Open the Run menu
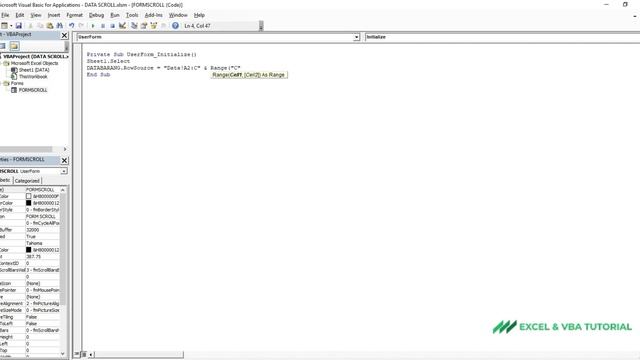Image resolution: width=640 pixels, height=360 pixels. click(x=115, y=15)
